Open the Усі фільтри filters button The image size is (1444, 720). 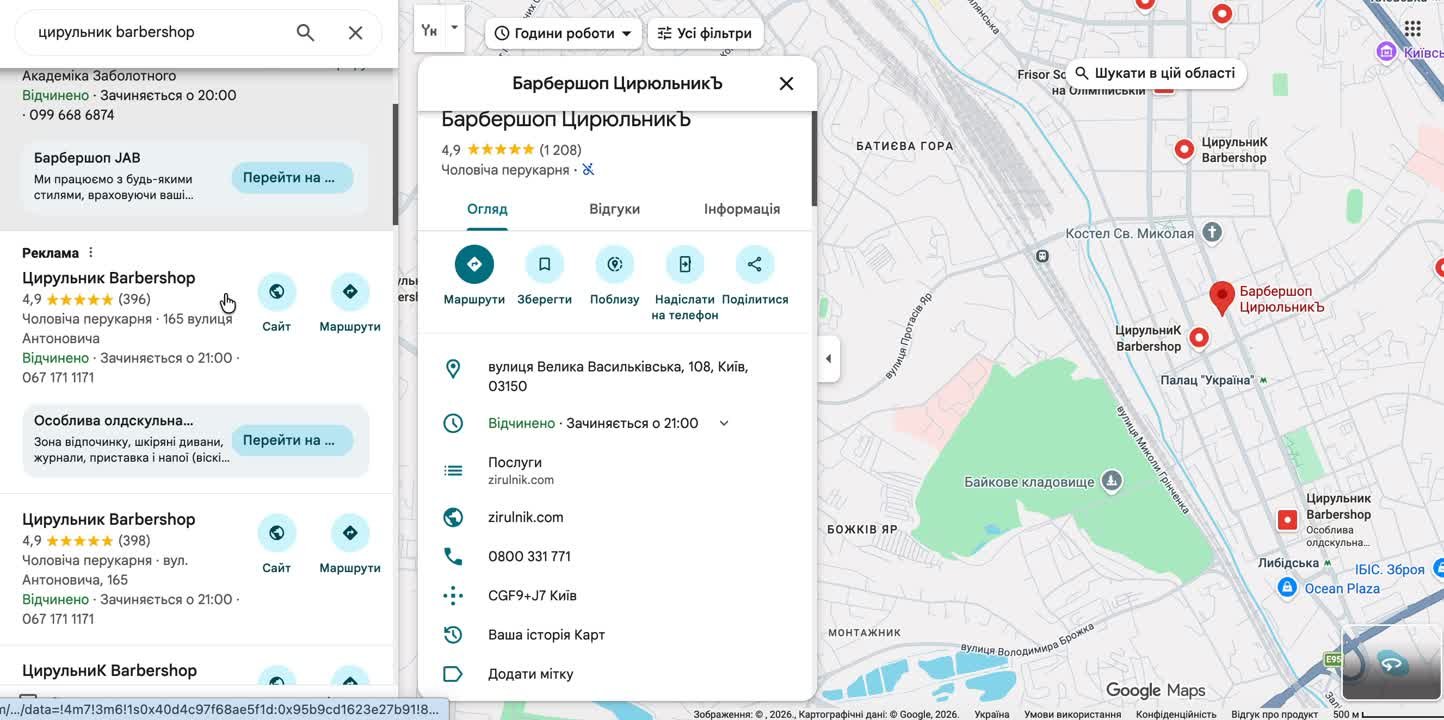[x=705, y=33]
